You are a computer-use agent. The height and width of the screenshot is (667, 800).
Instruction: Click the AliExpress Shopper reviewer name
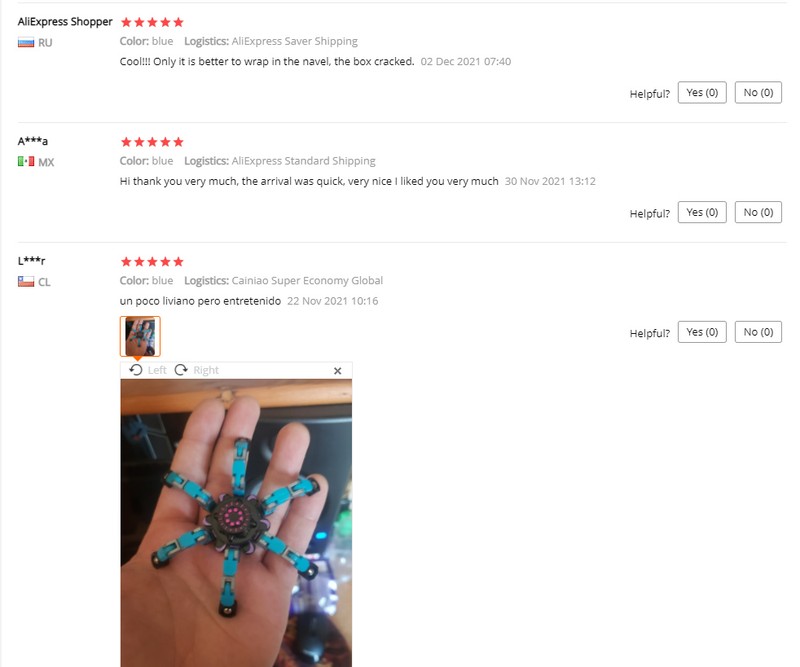[65, 22]
